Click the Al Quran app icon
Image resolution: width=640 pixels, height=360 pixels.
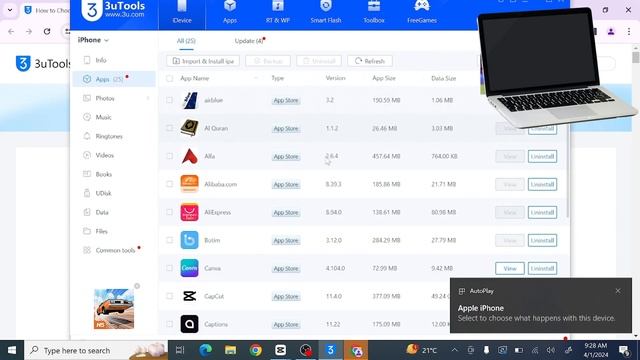coord(189,128)
